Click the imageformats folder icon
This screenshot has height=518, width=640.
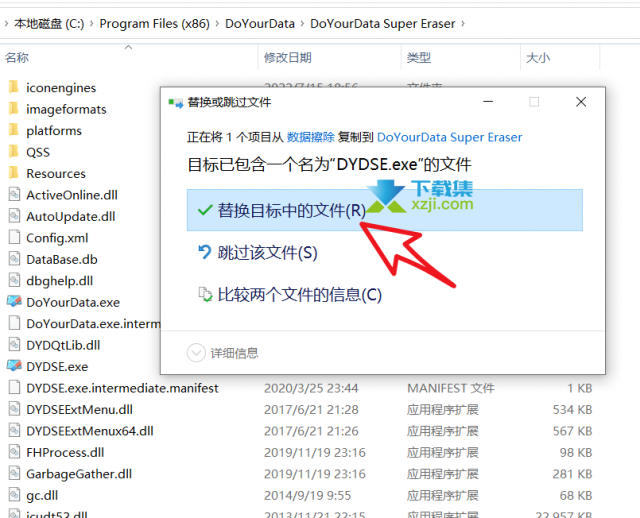[x=13, y=109]
